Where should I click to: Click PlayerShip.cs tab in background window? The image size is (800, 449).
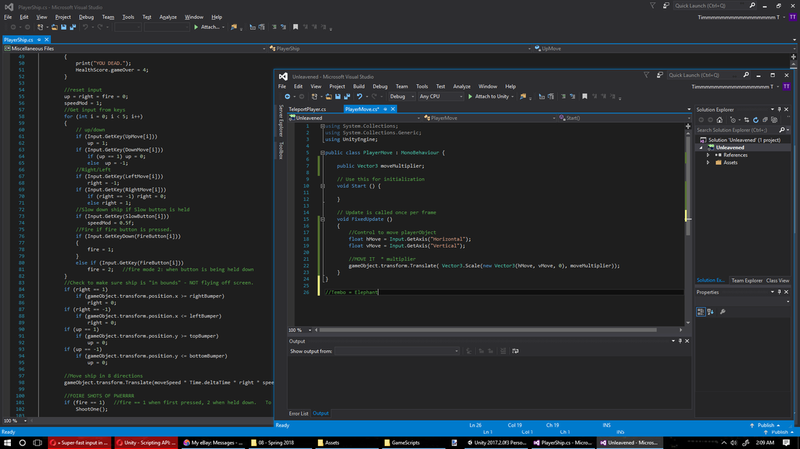point(18,40)
